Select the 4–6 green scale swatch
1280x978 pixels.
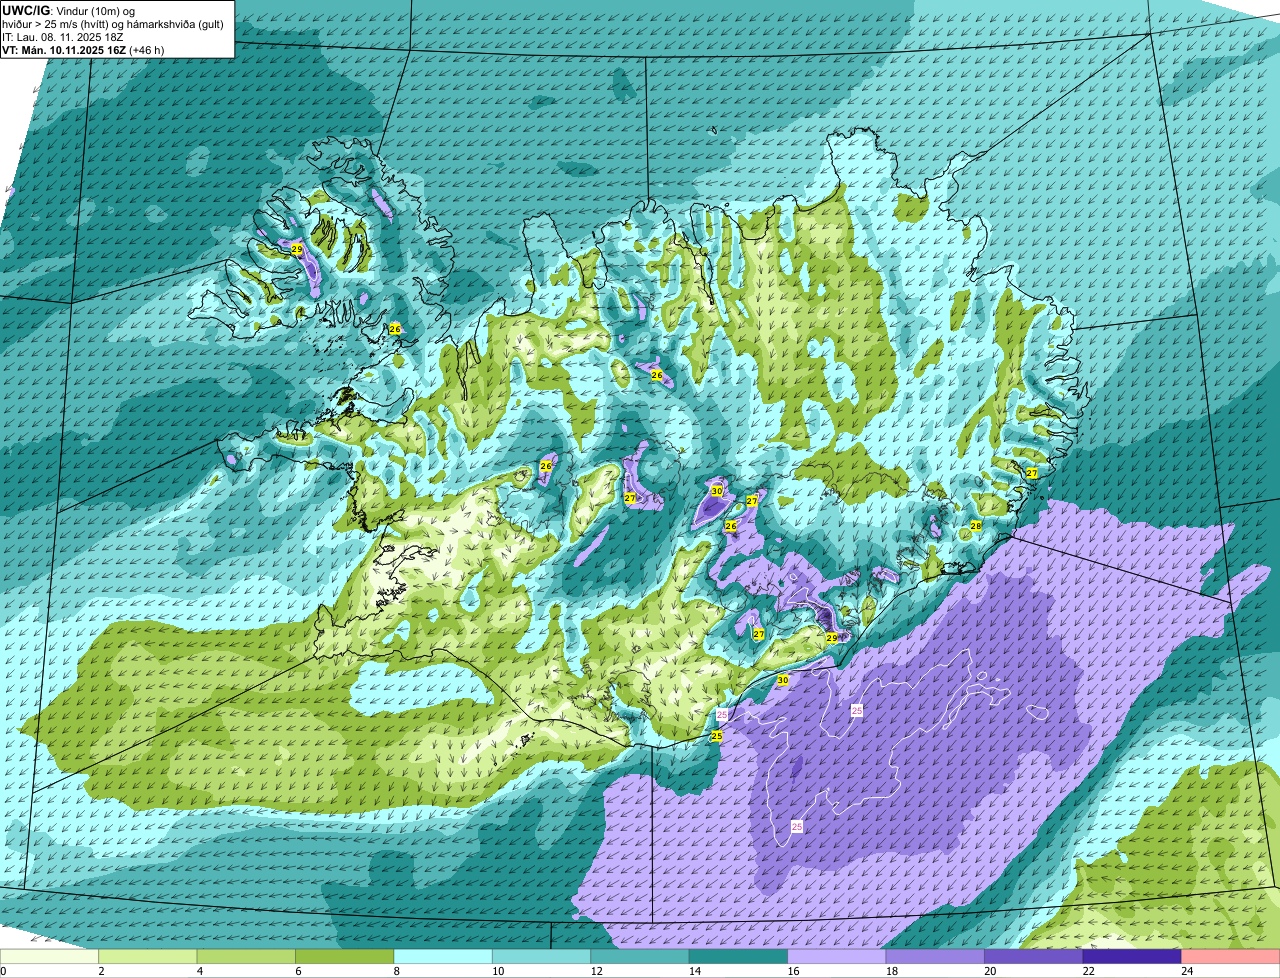tap(247, 956)
